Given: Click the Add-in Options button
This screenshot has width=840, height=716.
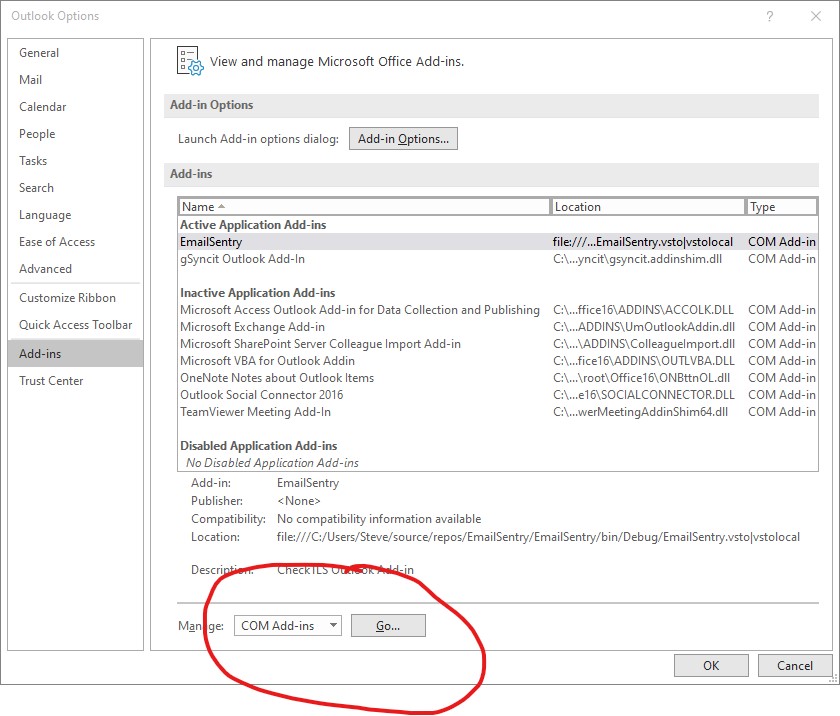Looking at the screenshot, I should click(x=403, y=139).
